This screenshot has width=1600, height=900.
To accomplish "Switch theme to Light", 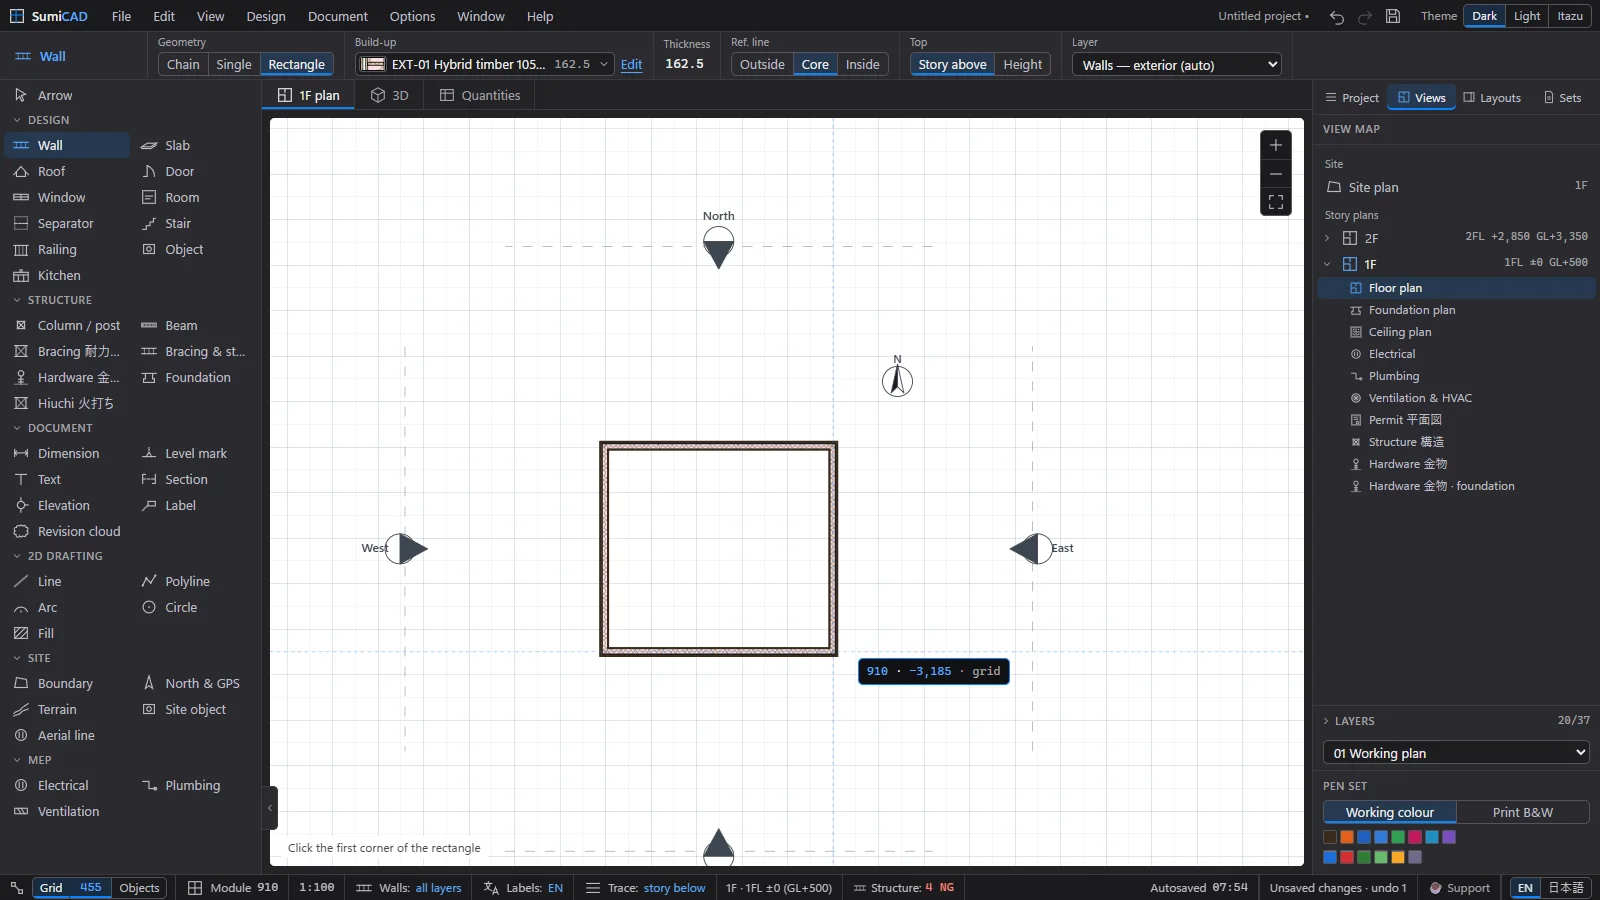I will click(x=1527, y=16).
